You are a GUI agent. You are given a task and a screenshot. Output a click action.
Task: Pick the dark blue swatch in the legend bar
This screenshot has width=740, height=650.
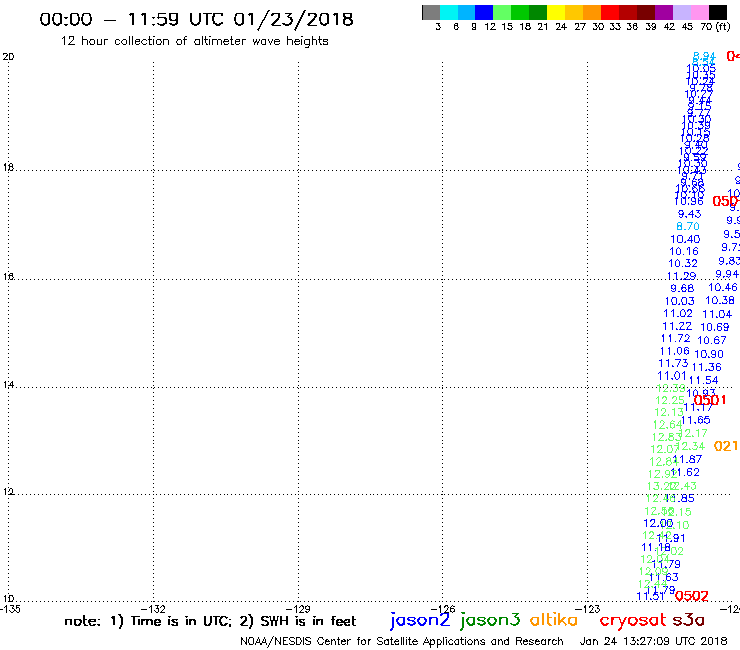tap(484, 12)
